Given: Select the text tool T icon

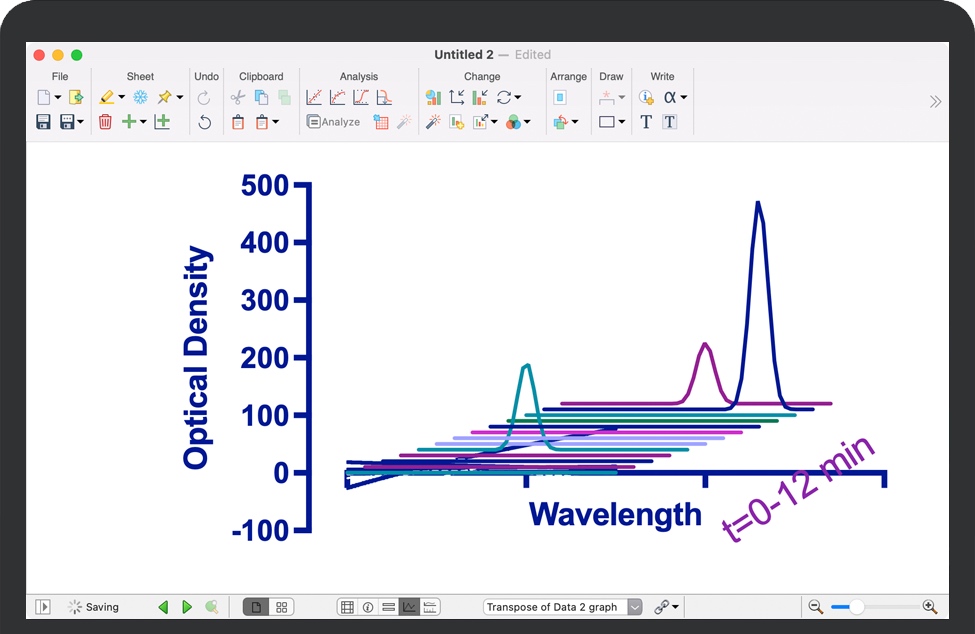Looking at the screenshot, I should tap(646, 122).
